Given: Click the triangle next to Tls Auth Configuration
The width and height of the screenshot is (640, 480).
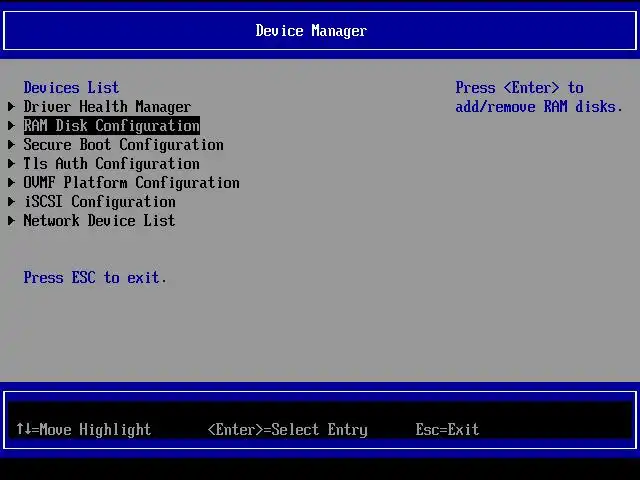Looking at the screenshot, I should [x=11, y=164].
